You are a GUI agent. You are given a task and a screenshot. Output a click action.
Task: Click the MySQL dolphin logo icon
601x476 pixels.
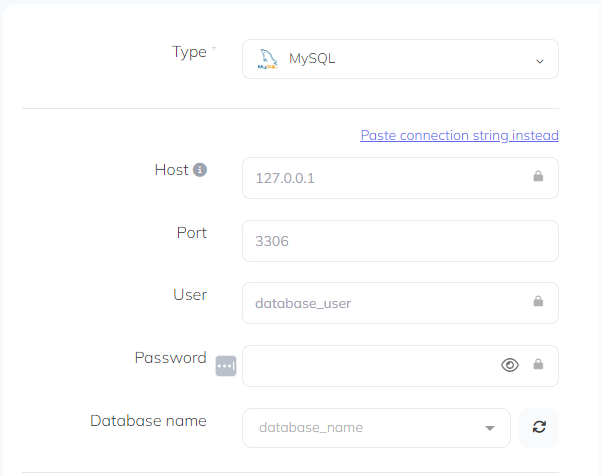tap(267, 59)
